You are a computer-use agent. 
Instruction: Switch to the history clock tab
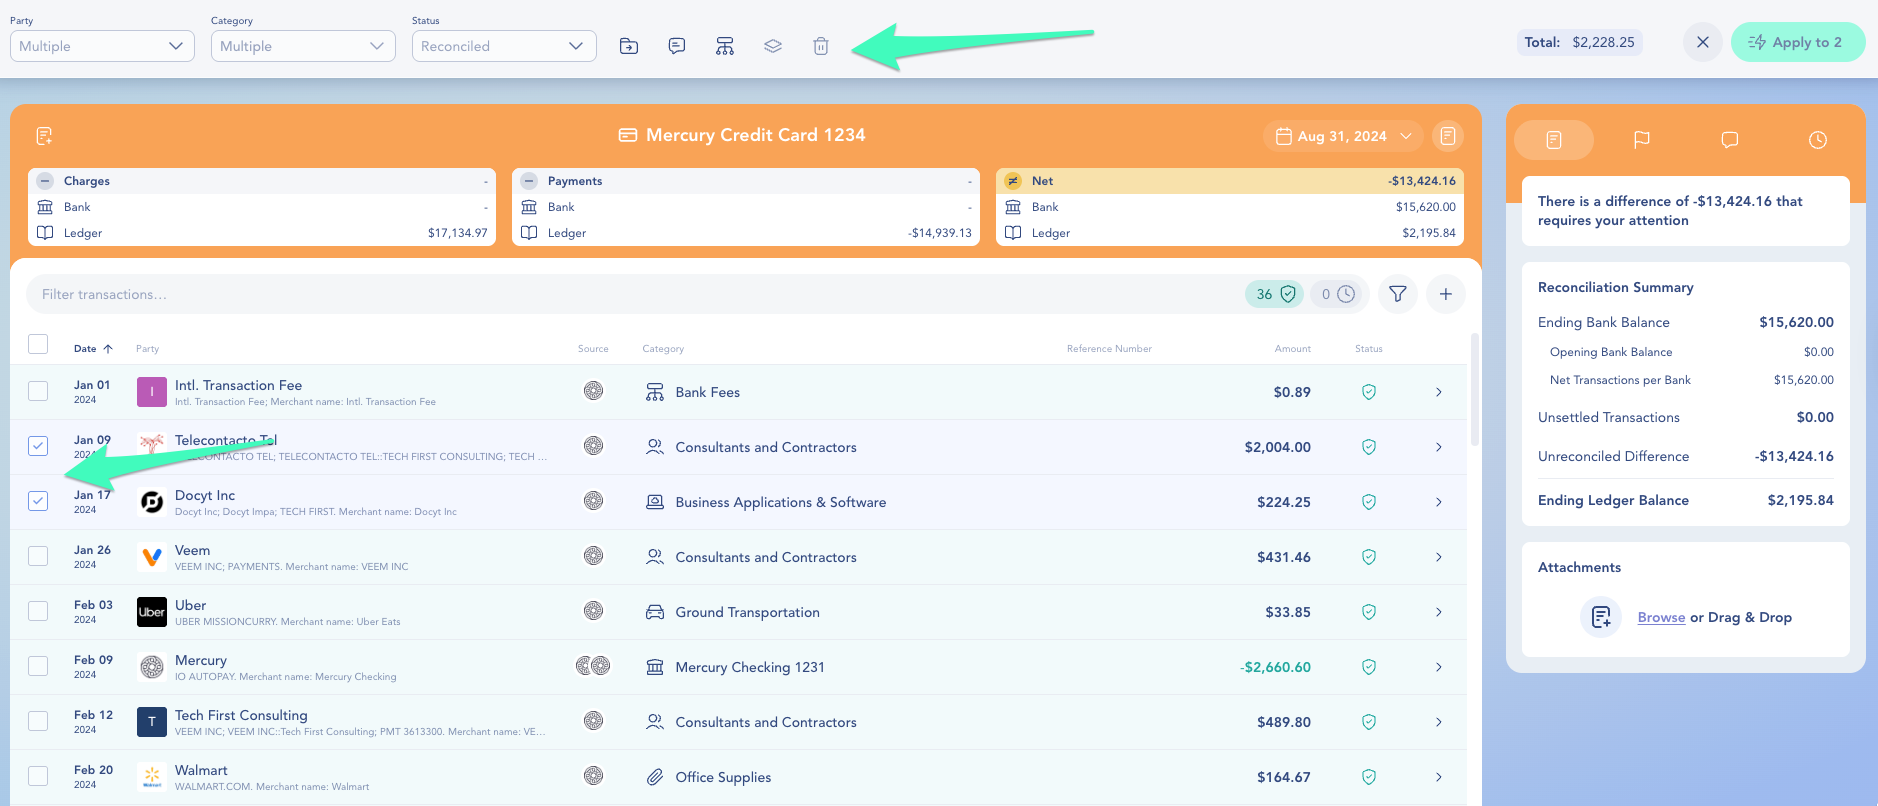(1818, 140)
